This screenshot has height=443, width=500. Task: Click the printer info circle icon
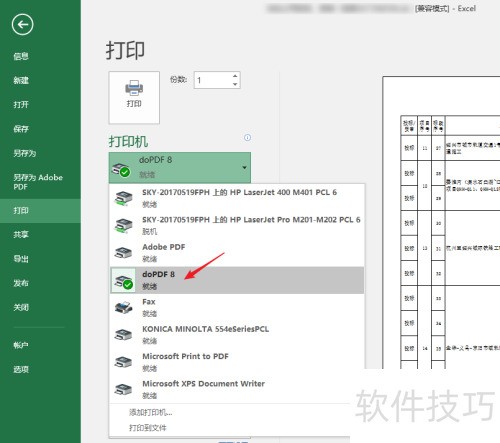[x=247, y=137]
